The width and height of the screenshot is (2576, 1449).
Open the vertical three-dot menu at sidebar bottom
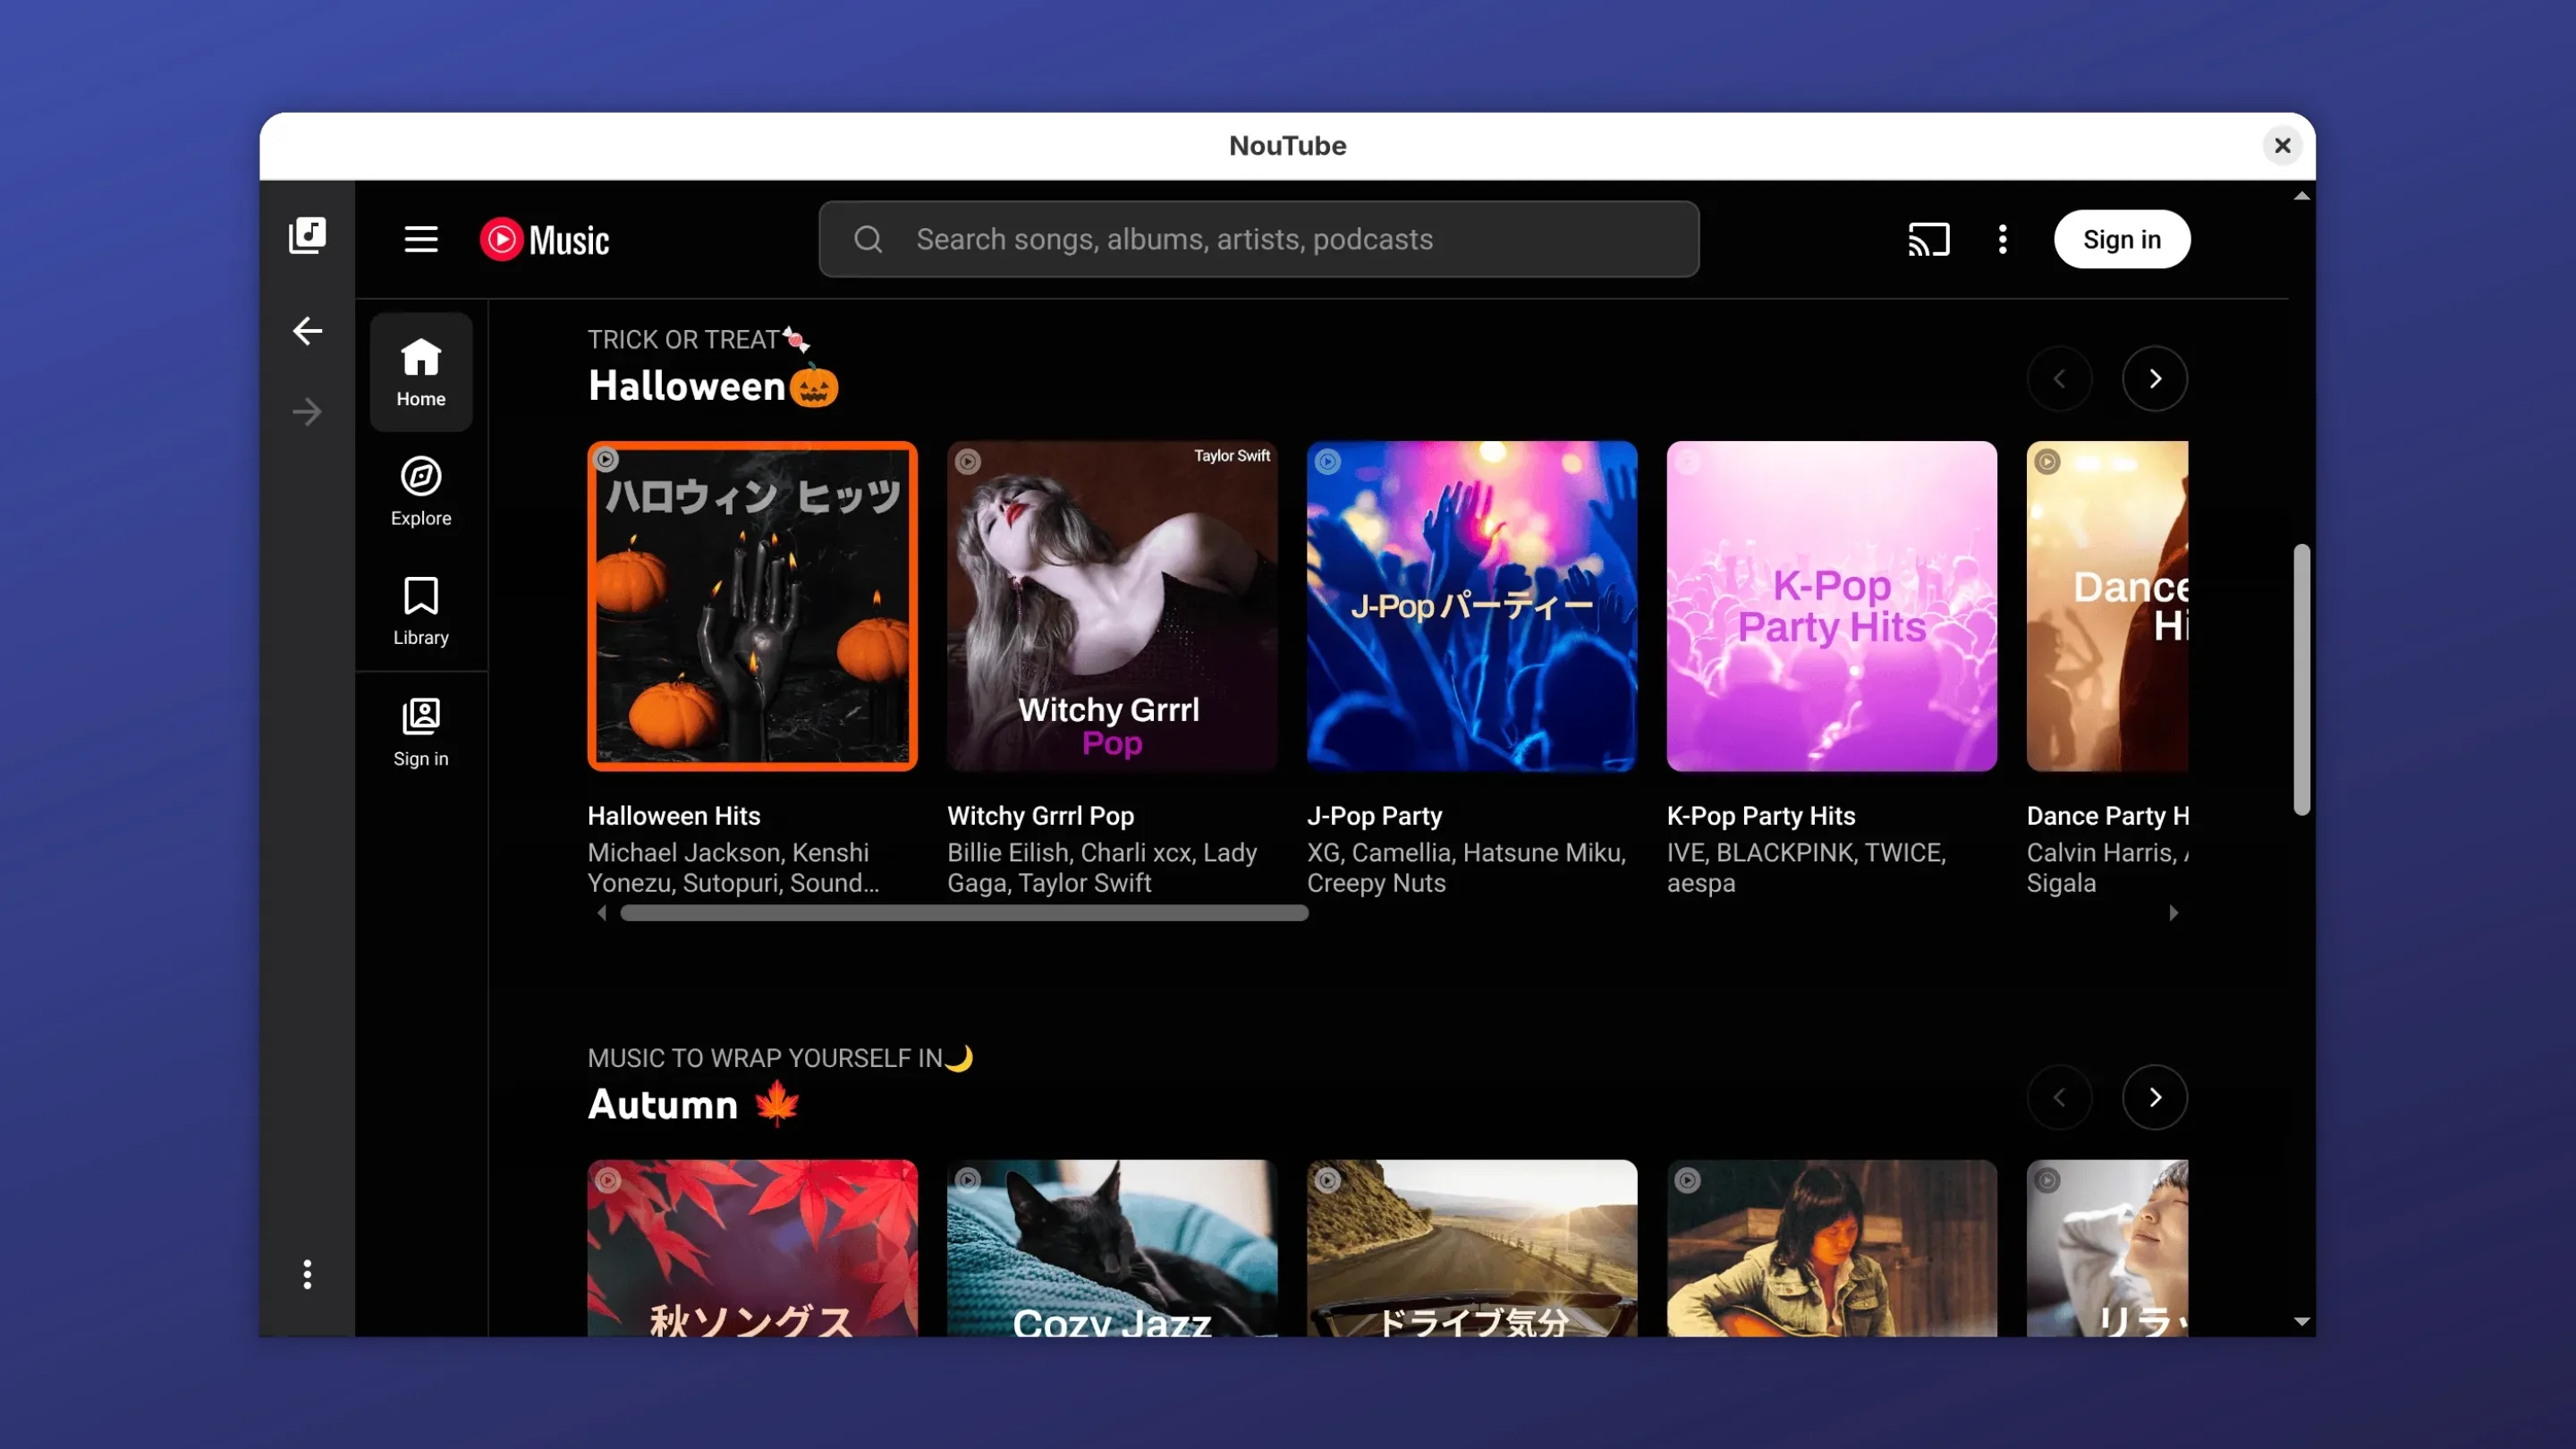[x=307, y=1274]
